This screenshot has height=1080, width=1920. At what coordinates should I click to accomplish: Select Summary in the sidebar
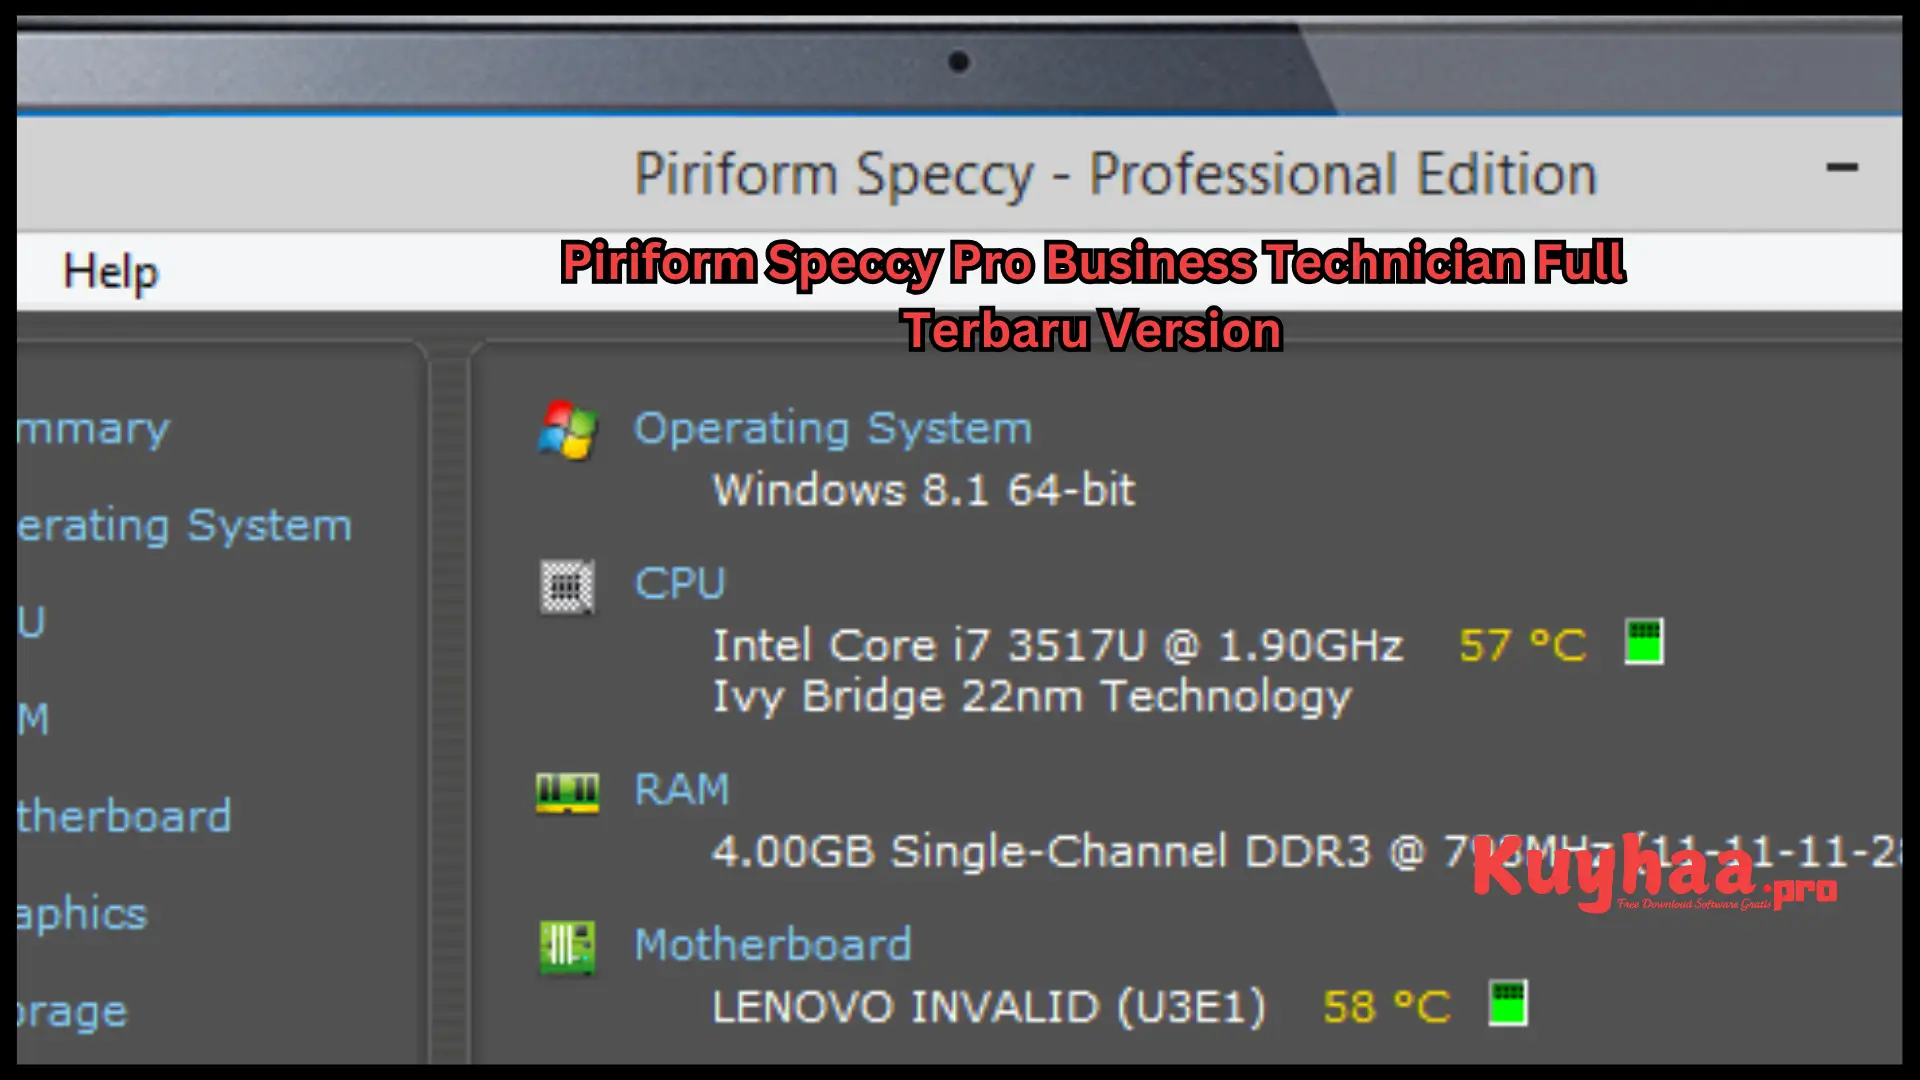[x=93, y=429]
